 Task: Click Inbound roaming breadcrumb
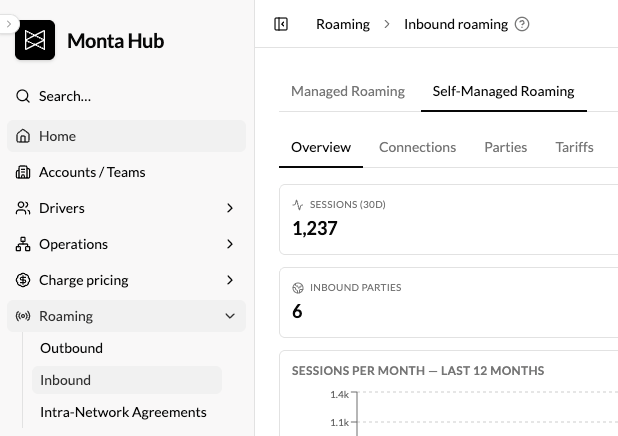coord(456,24)
